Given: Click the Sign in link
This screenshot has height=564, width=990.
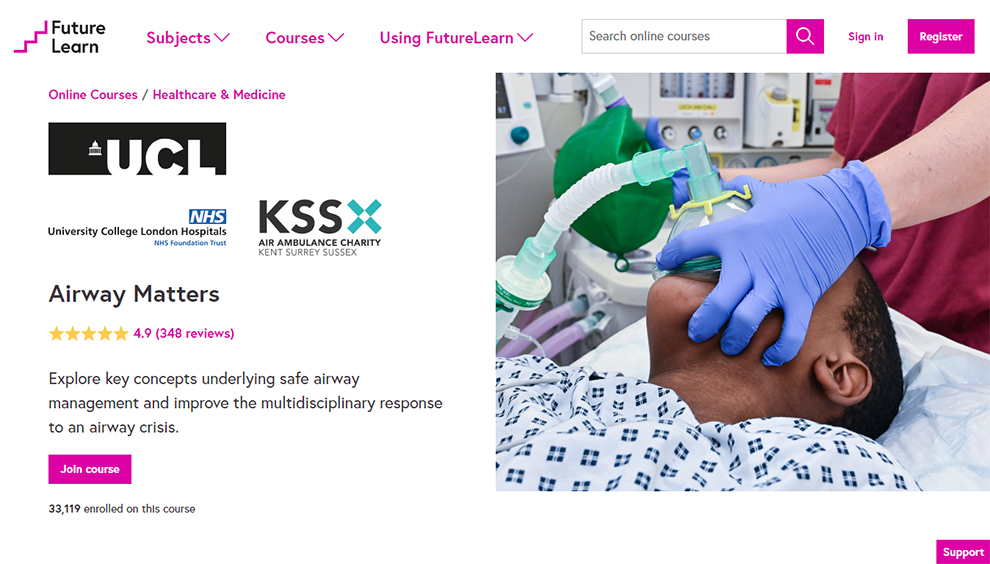Looking at the screenshot, I should click(x=866, y=37).
